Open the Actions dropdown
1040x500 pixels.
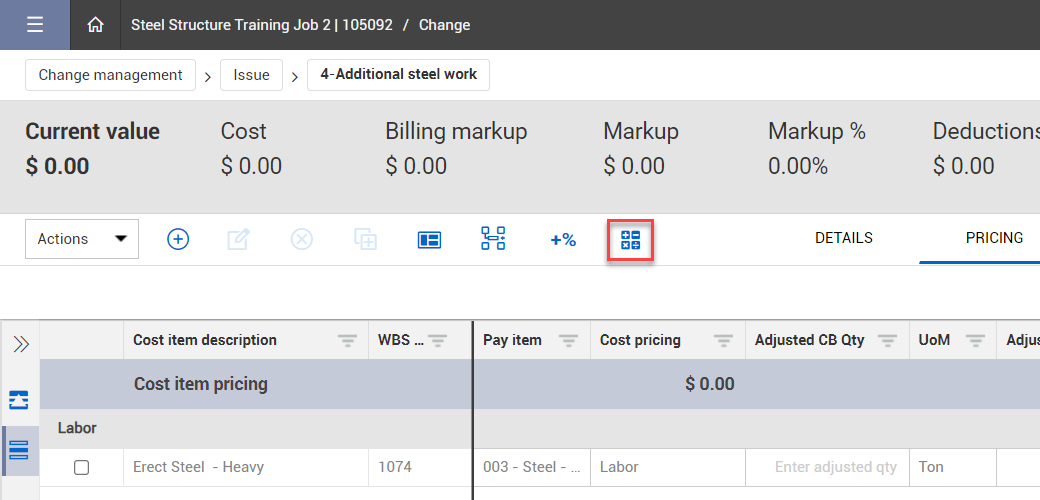tap(82, 239)
